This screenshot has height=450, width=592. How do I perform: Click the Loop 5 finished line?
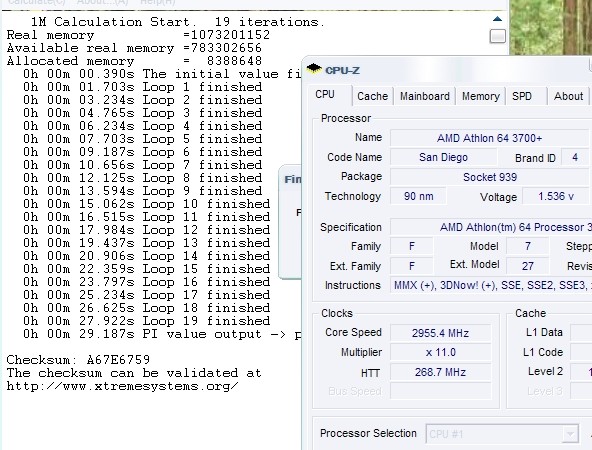142,139
